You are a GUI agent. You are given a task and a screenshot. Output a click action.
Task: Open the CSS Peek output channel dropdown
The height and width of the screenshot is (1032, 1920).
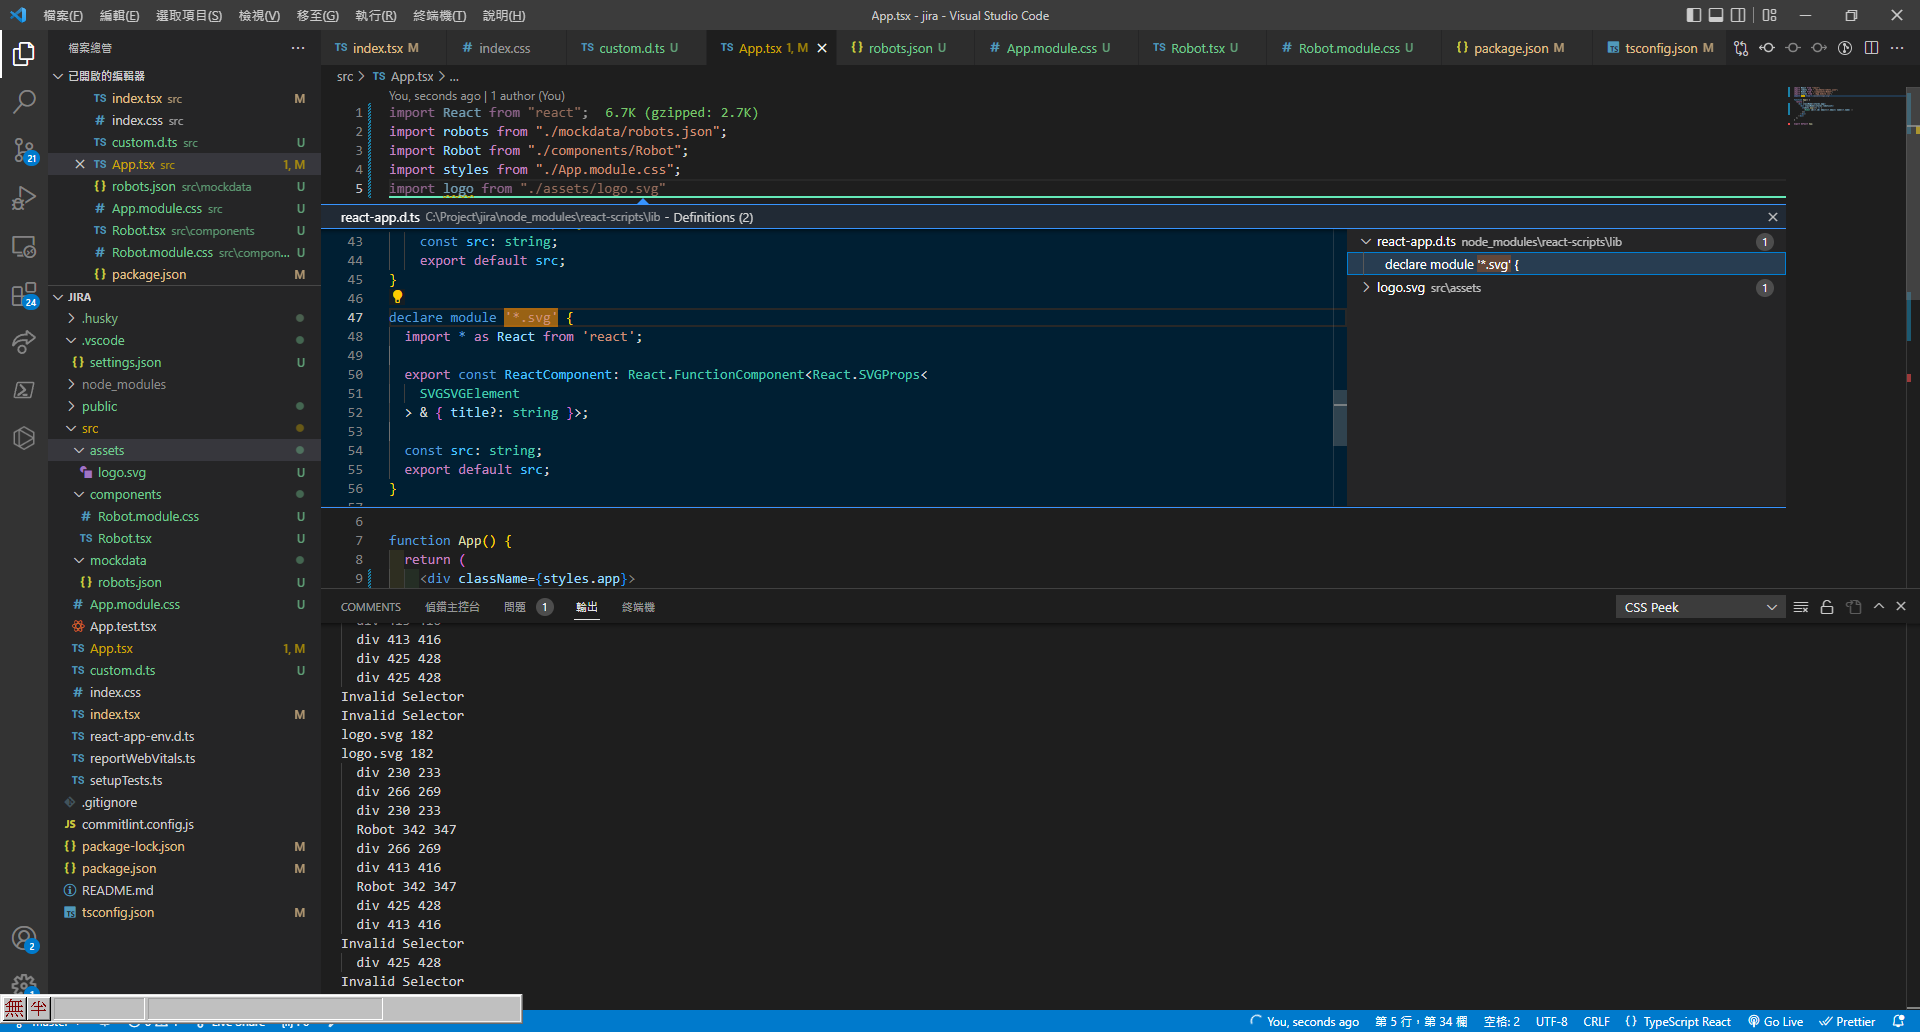[1699, 607]
